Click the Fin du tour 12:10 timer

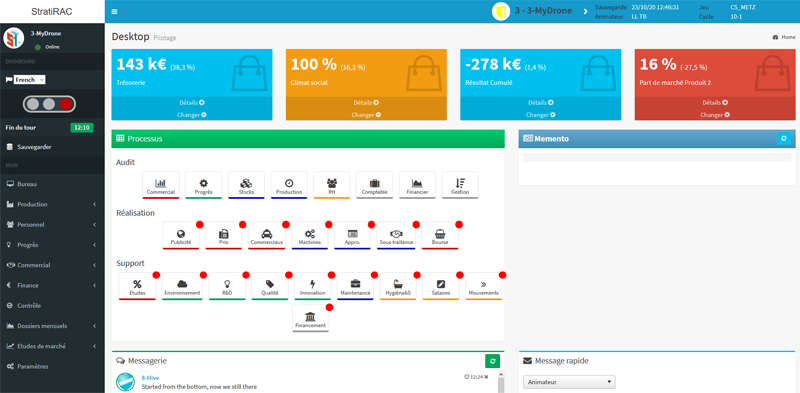82,128
